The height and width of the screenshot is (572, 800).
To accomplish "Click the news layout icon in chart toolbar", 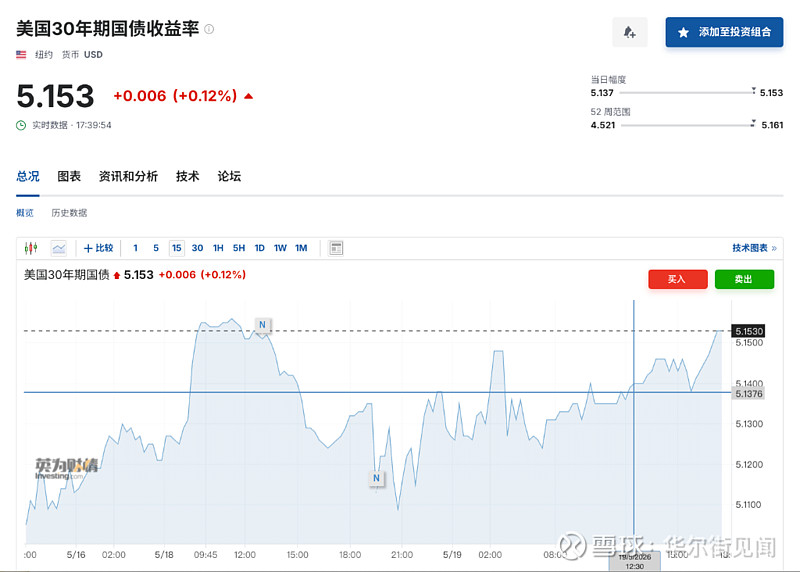I will pos(336,248).
